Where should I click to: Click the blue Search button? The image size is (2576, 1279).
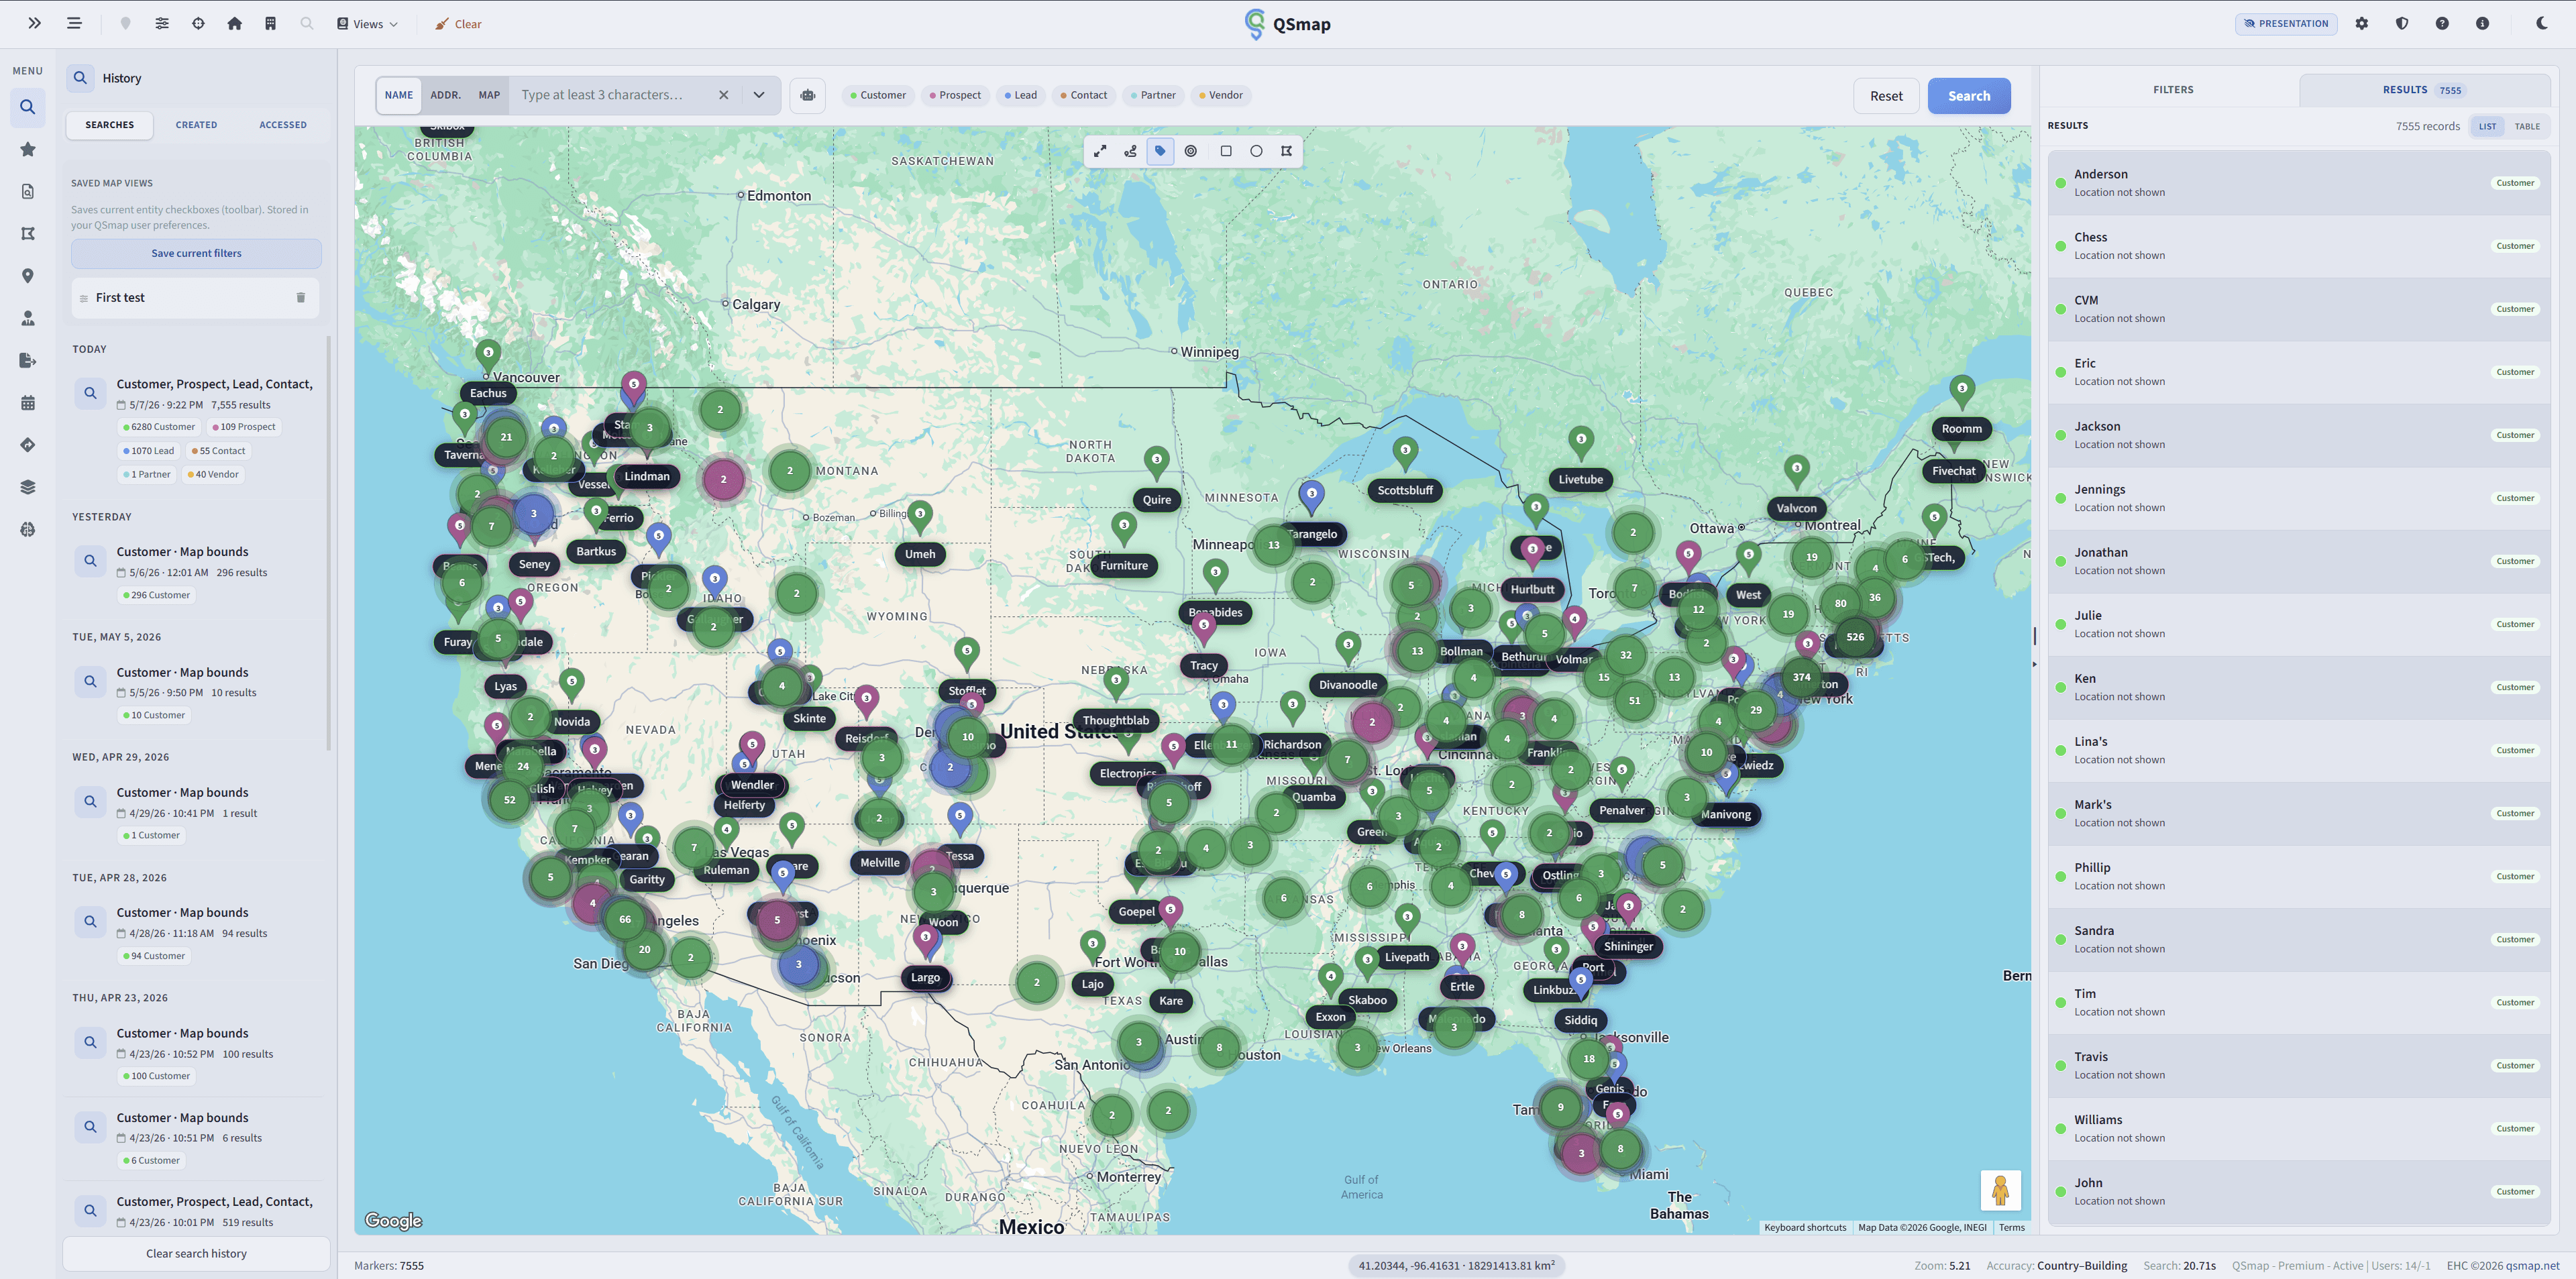coord(1968,96)
